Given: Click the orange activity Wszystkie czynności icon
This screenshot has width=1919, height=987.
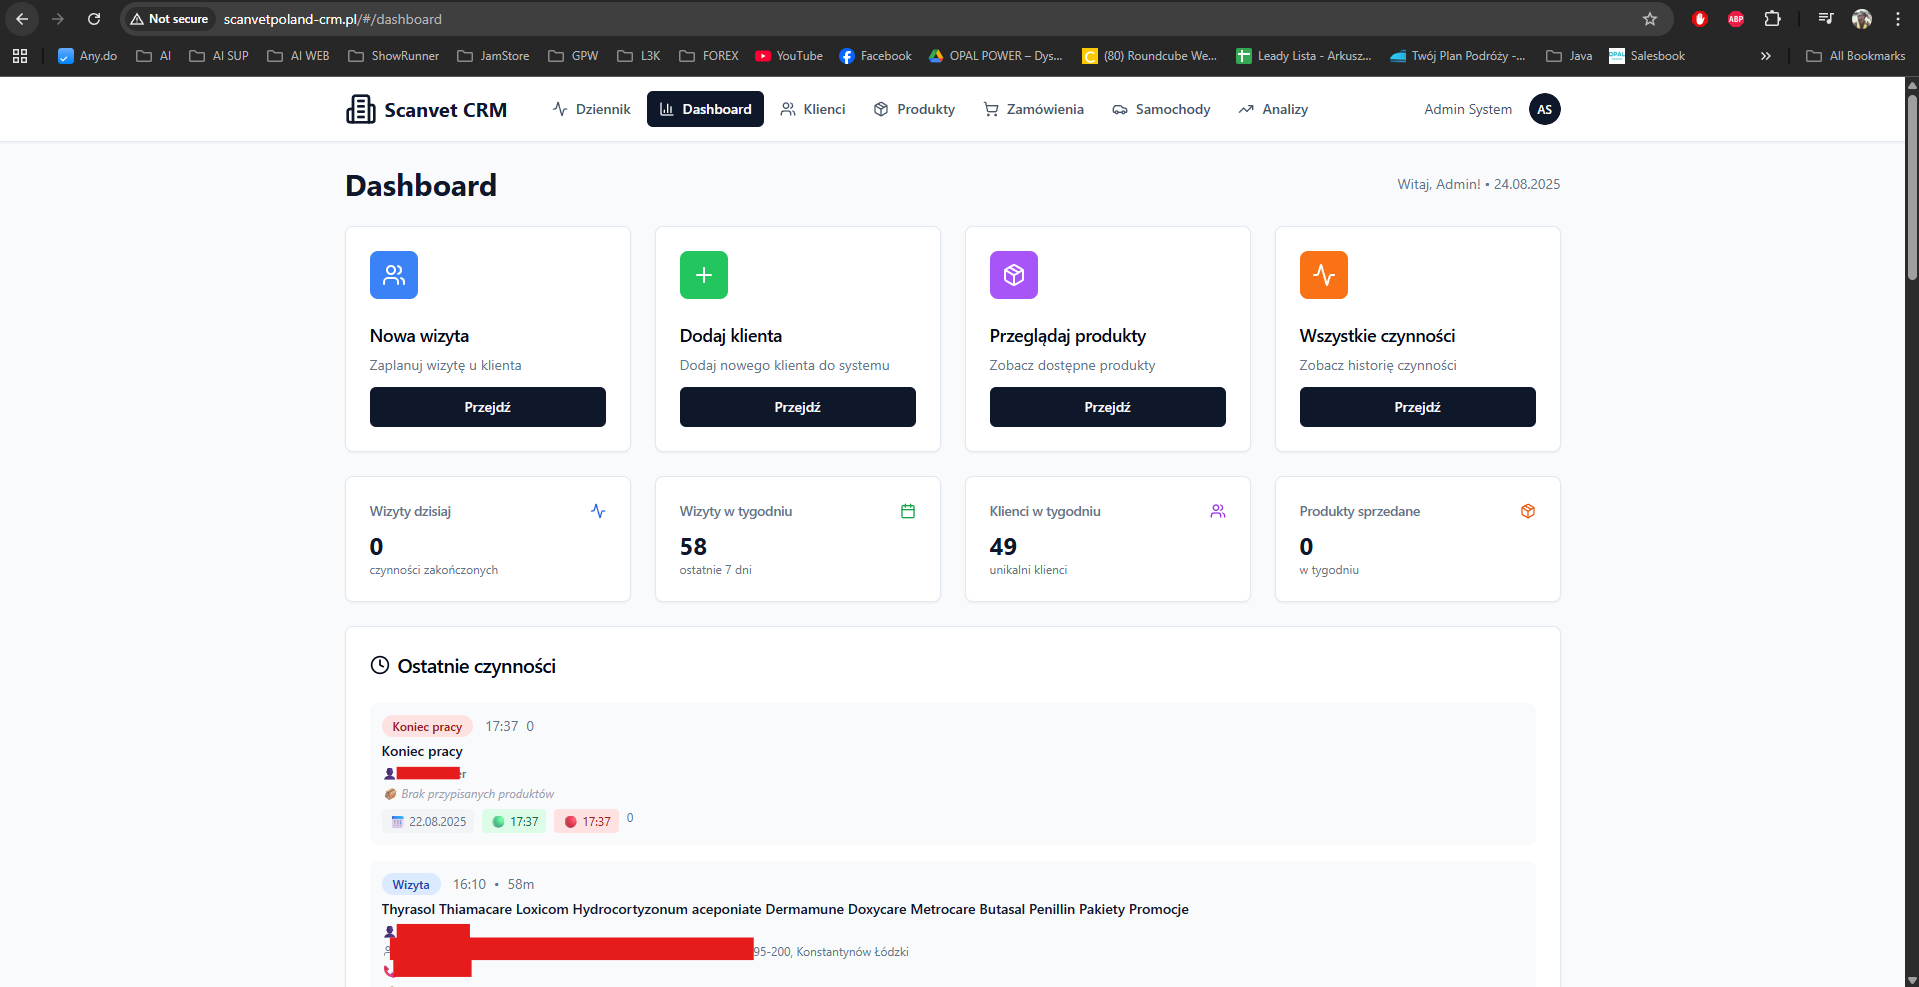Looking at the screenshot, I should (1323, 275).
